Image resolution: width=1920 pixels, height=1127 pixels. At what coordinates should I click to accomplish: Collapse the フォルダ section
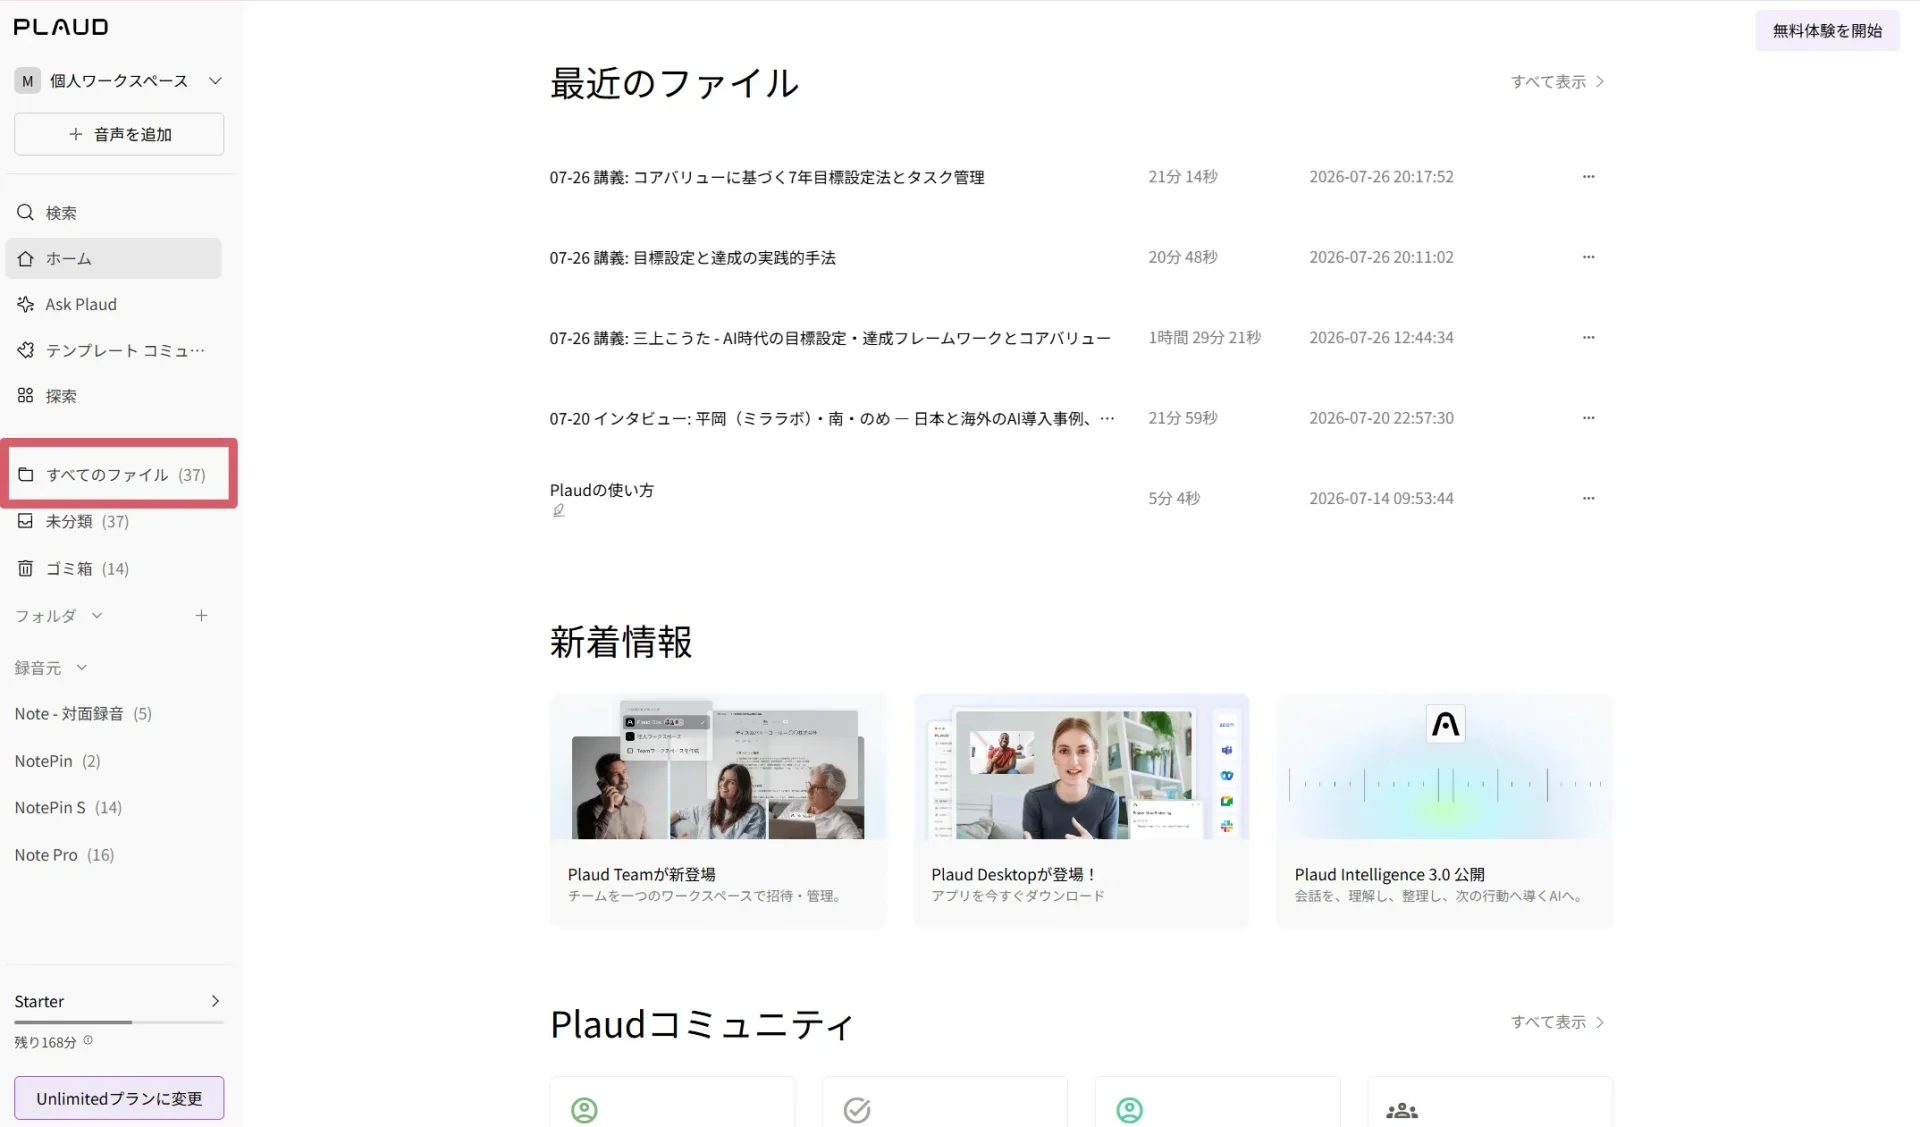(x=97, y=616)
